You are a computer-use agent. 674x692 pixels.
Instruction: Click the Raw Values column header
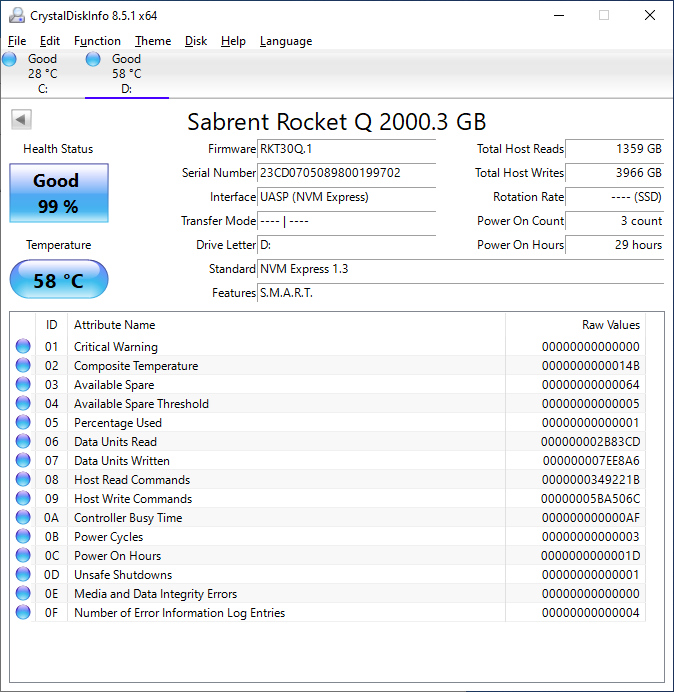pyautogui.click(x=610, y=325)
